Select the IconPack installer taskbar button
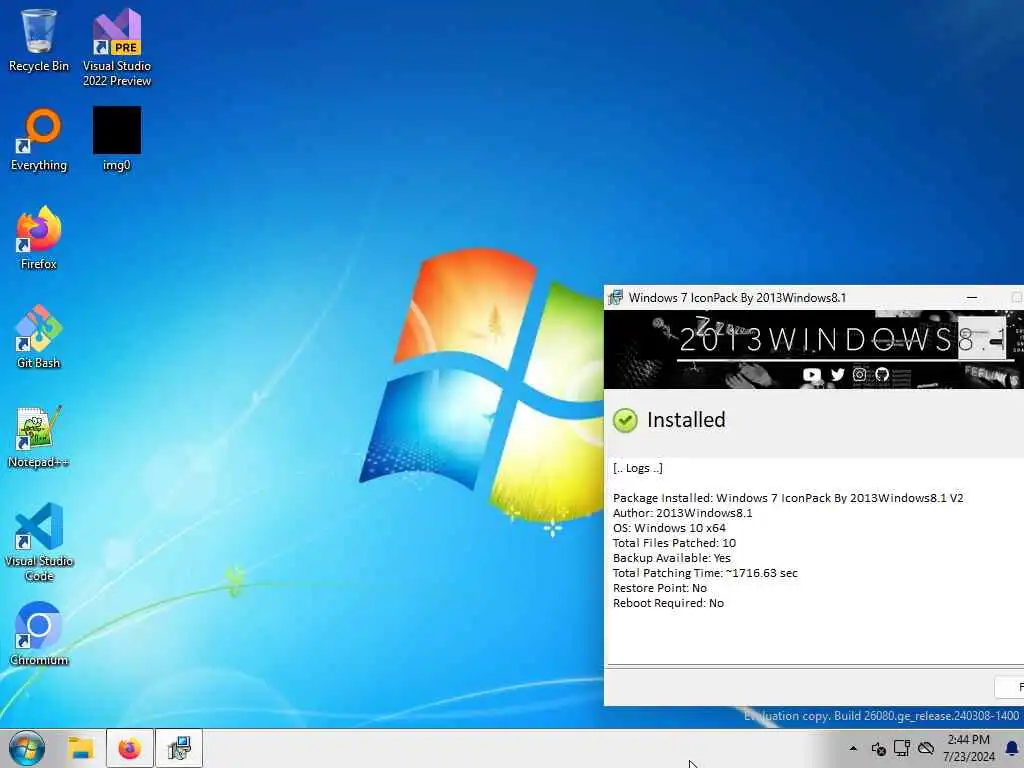The width and height of the screenshot is (1024, 768). (x=178, y=748)
